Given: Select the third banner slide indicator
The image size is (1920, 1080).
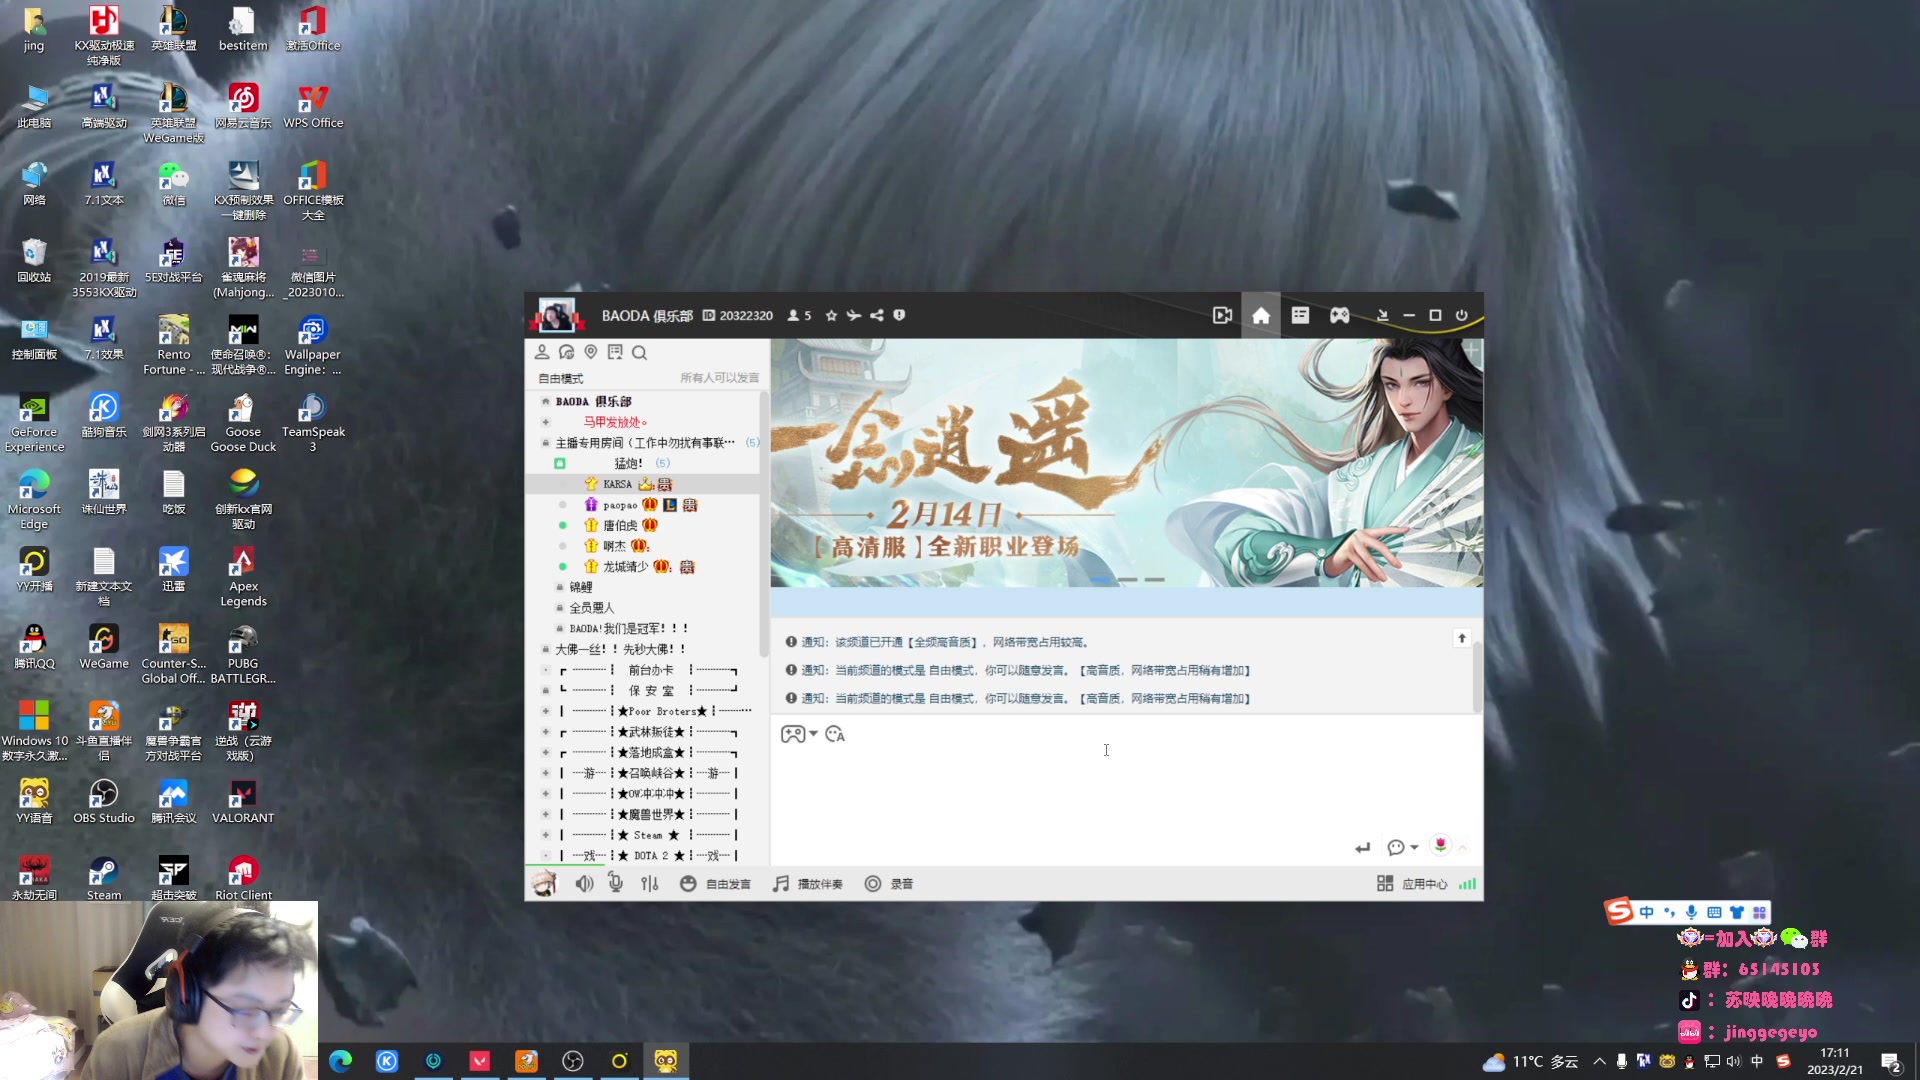Looking at the screenshot, I should point(1155,580).
